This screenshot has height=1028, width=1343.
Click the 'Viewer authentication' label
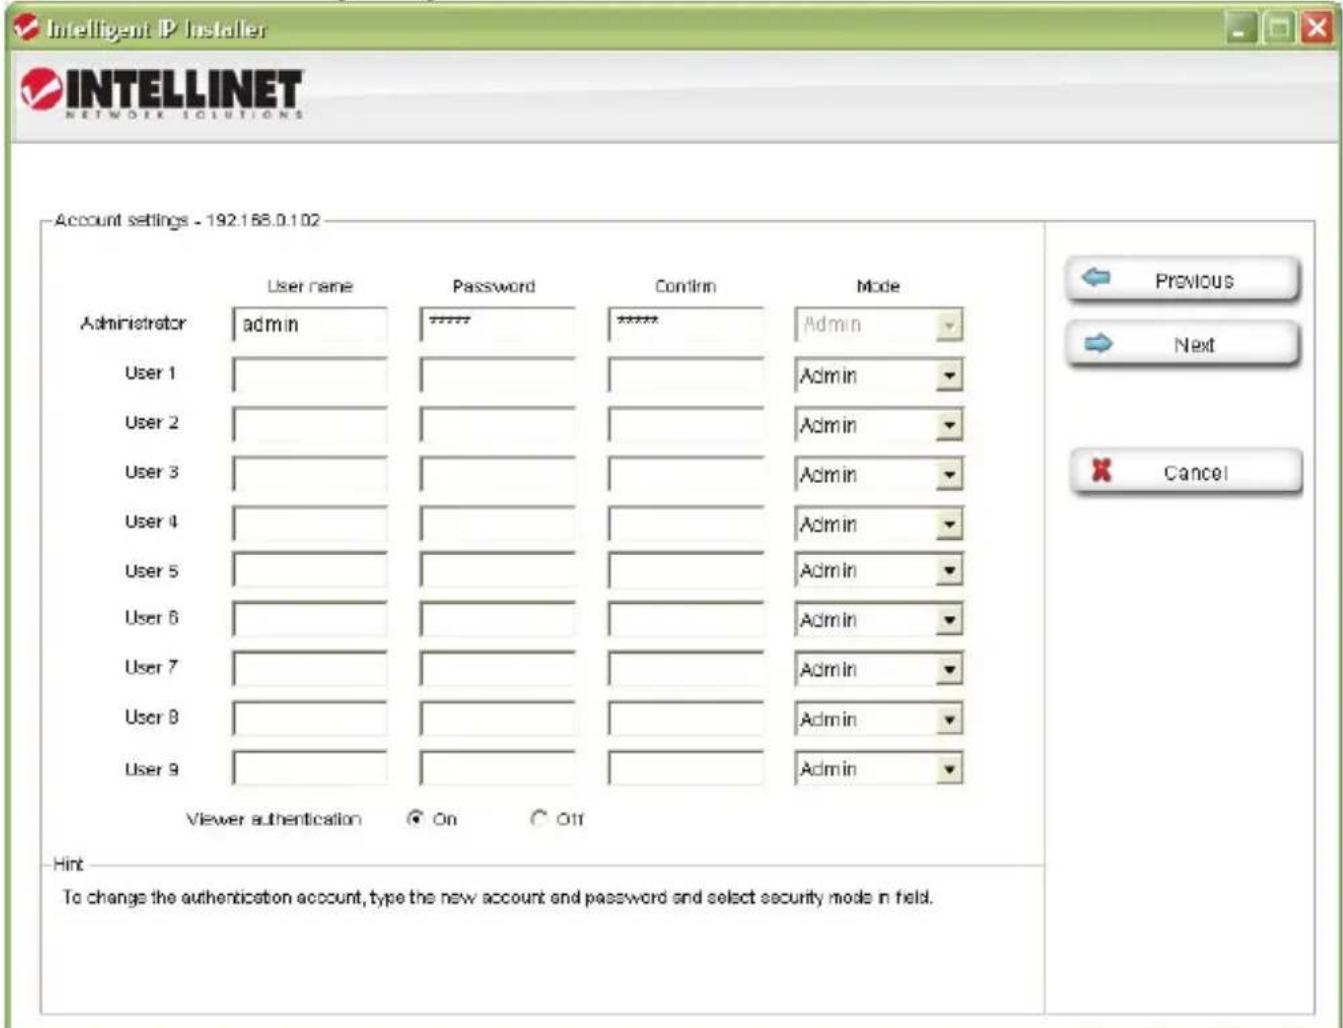[x=273, y=819]
